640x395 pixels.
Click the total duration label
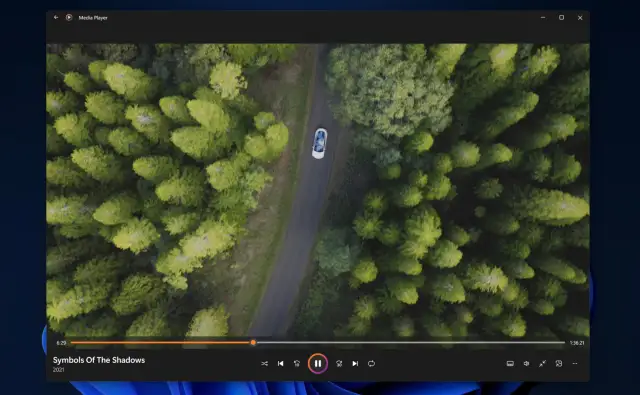(x=577, y=343)
